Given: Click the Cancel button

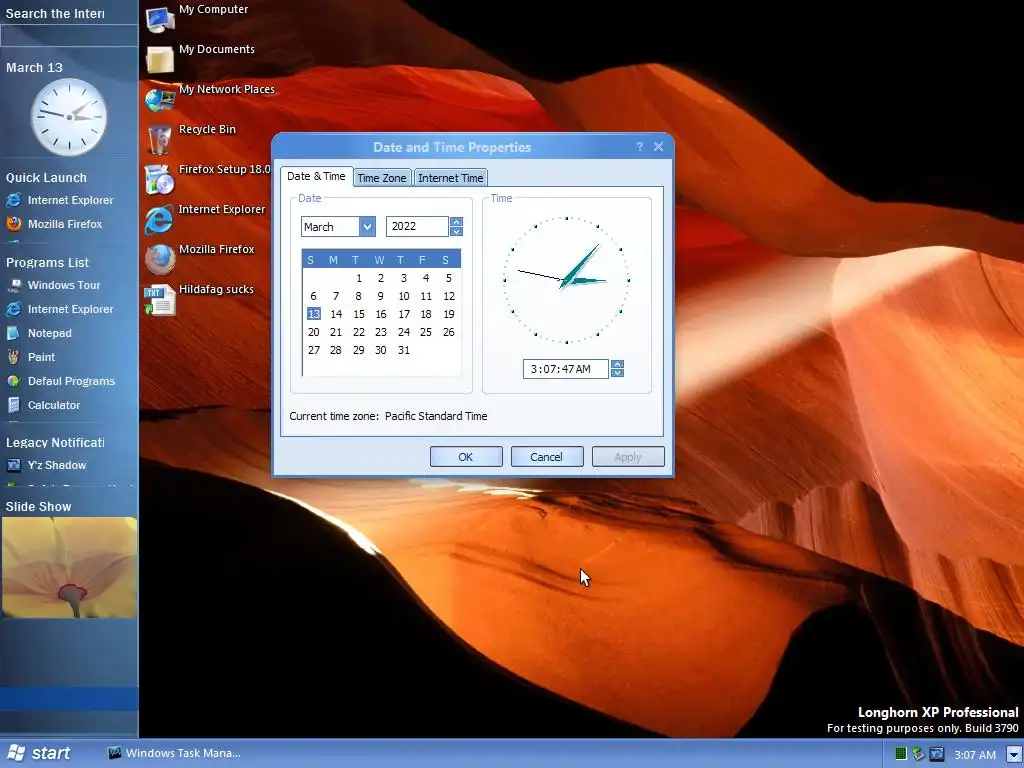Looking at the screenshot, I should coord(547,456).
